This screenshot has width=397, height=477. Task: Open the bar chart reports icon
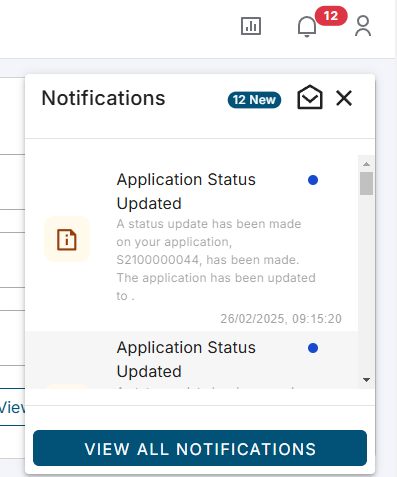251,26
